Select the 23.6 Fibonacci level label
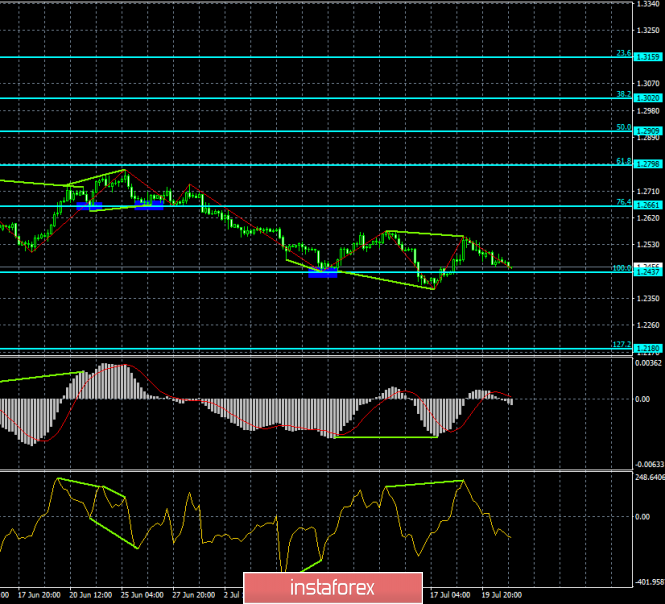The image size is (665, 604). click(x=623, y=53)
